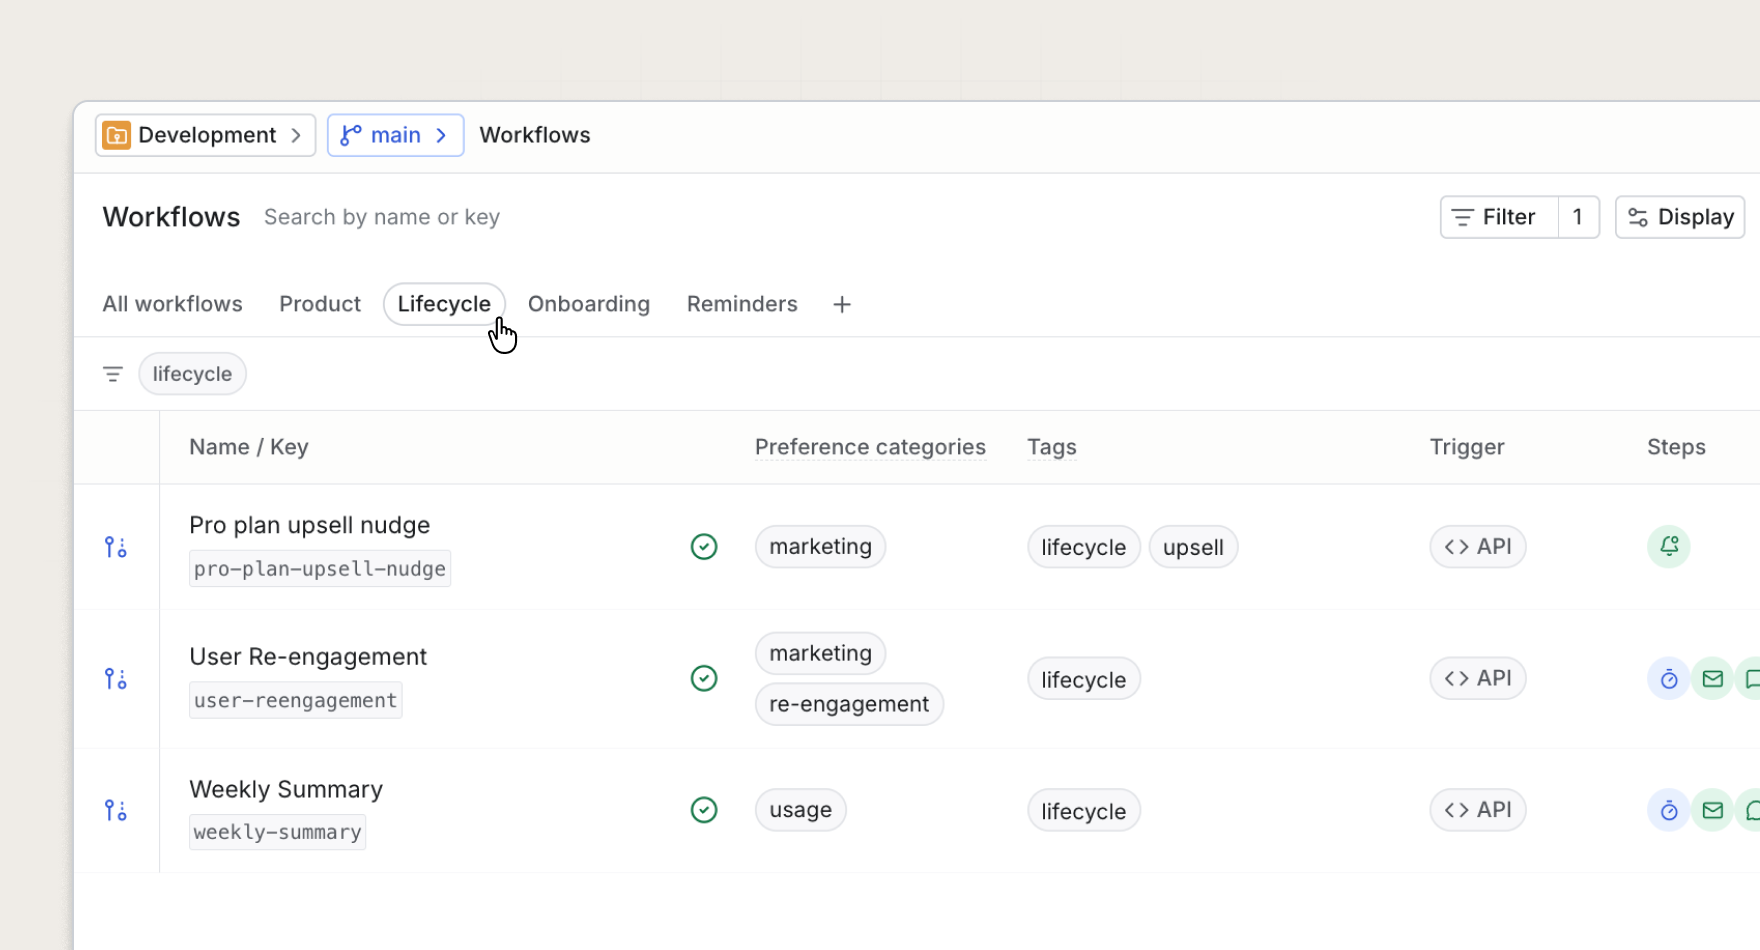1760x950 pixels.
Task: Click lifecycle tag in User Re-engagement row
Action: (1084, 679)
